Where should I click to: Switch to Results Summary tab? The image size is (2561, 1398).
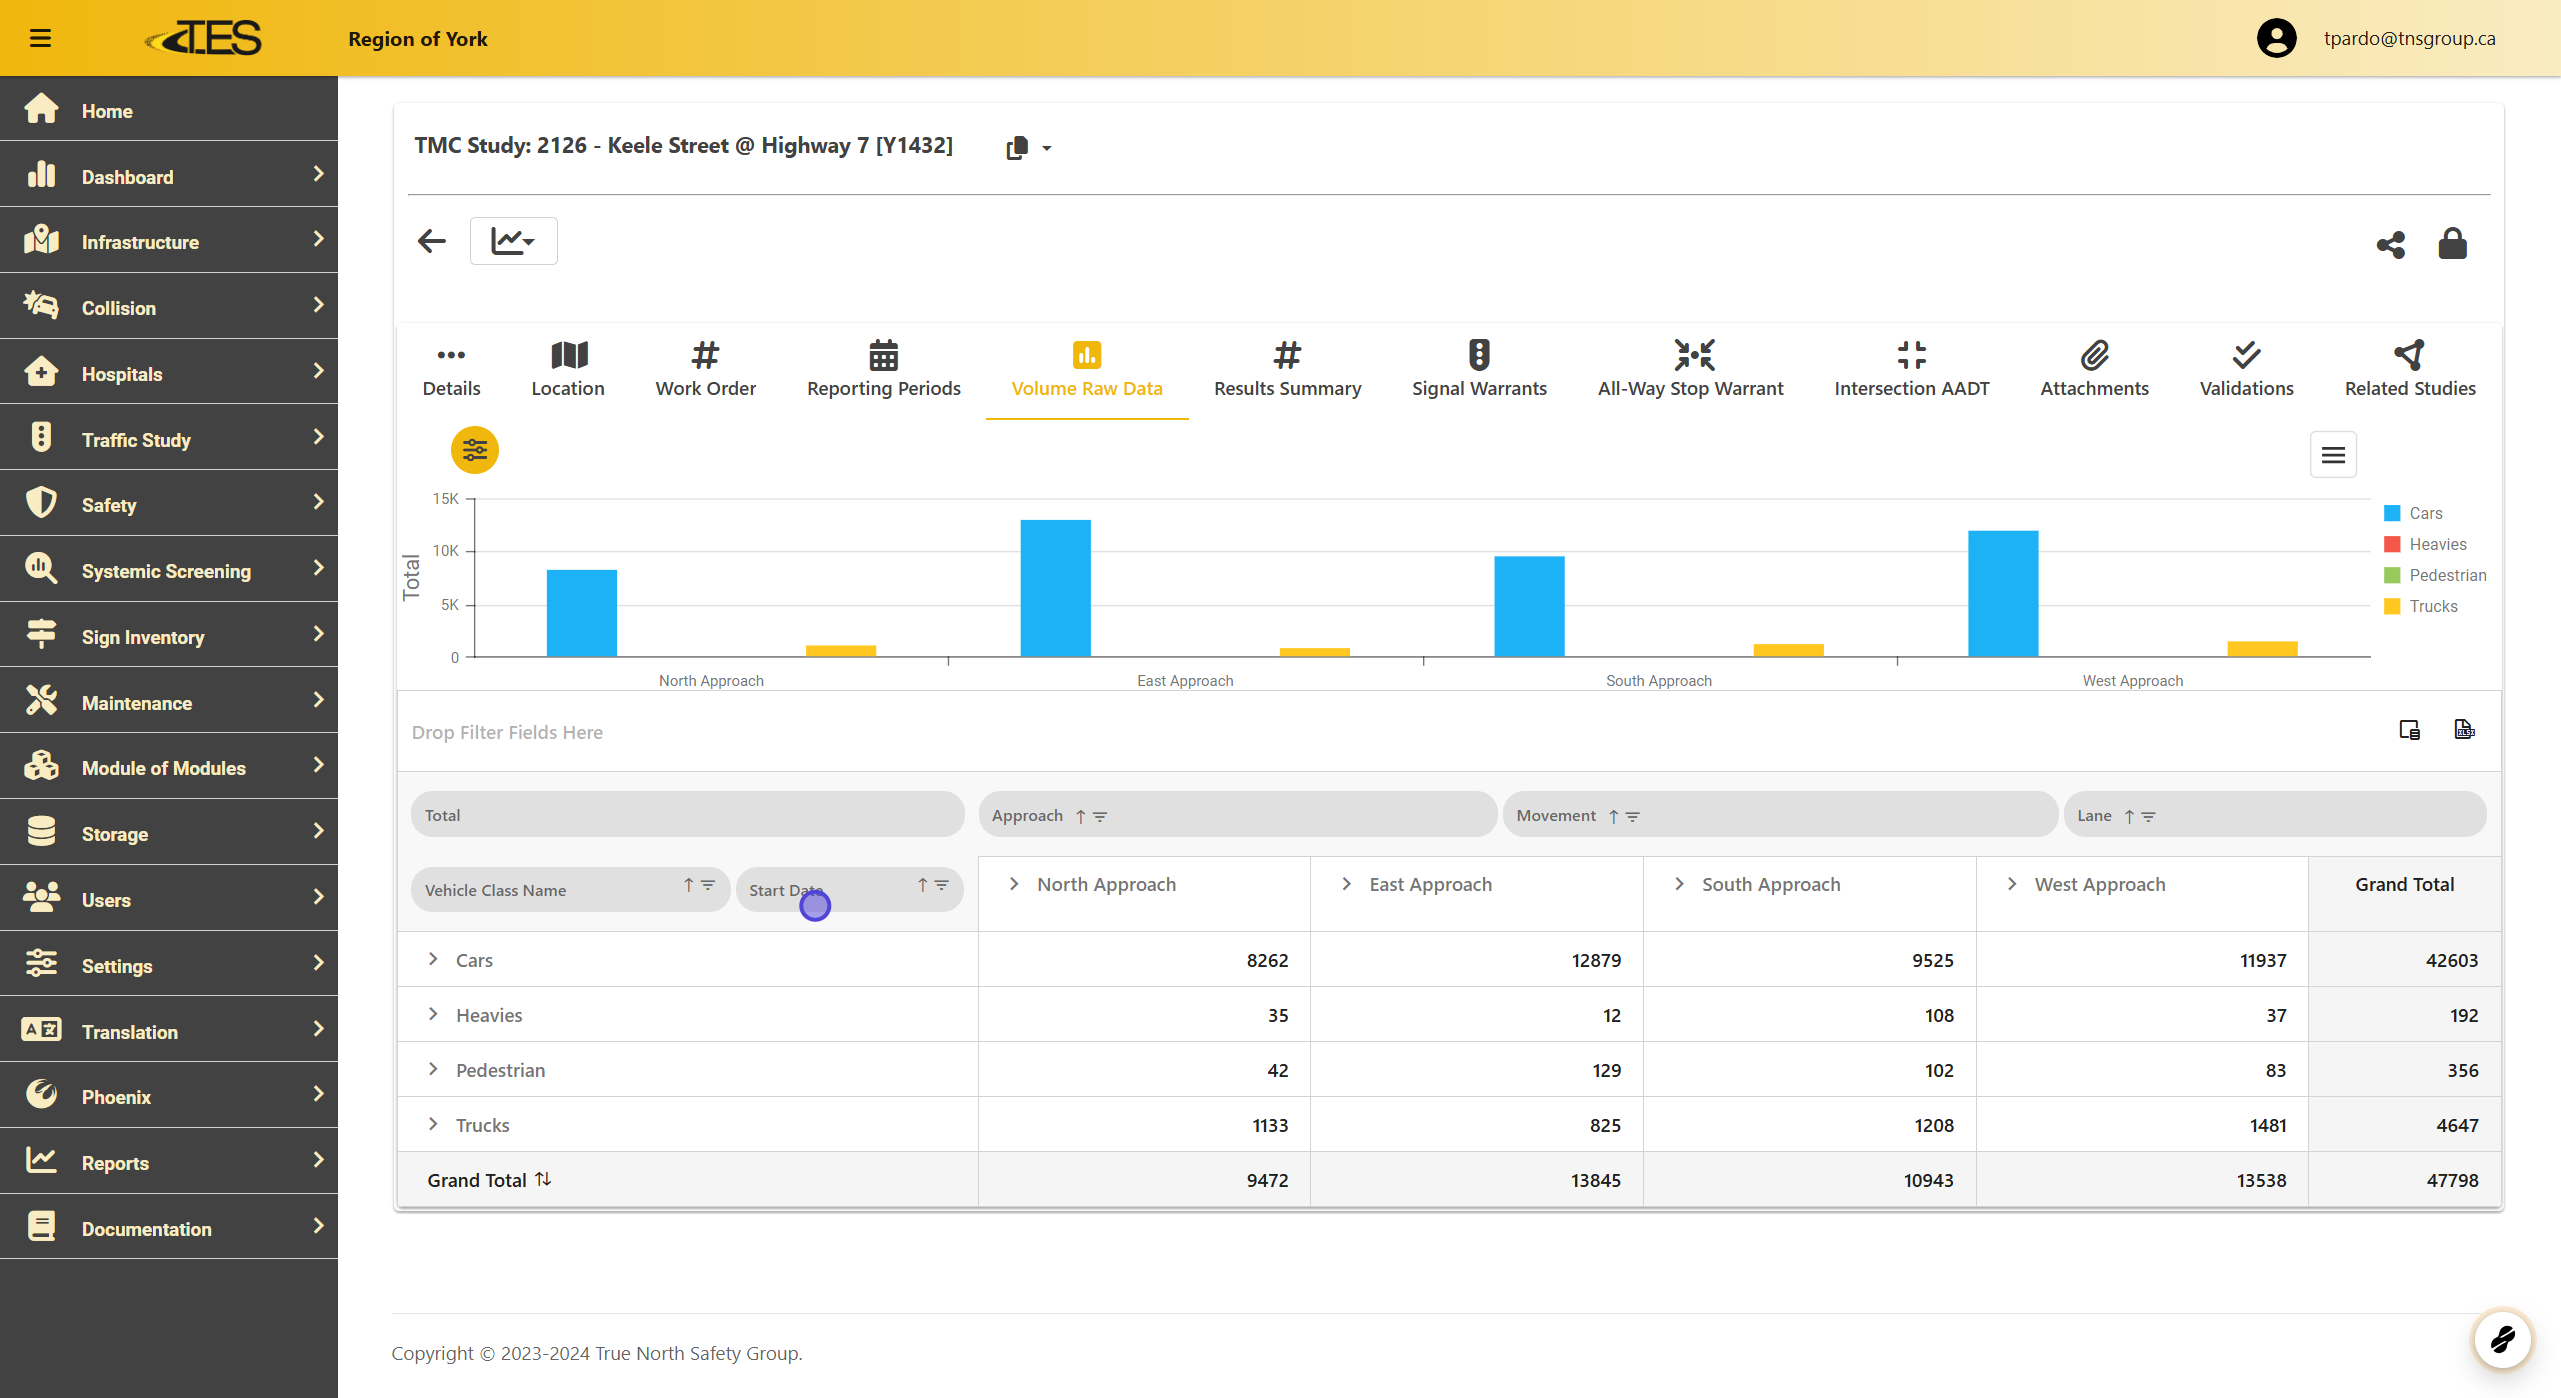1287,369
